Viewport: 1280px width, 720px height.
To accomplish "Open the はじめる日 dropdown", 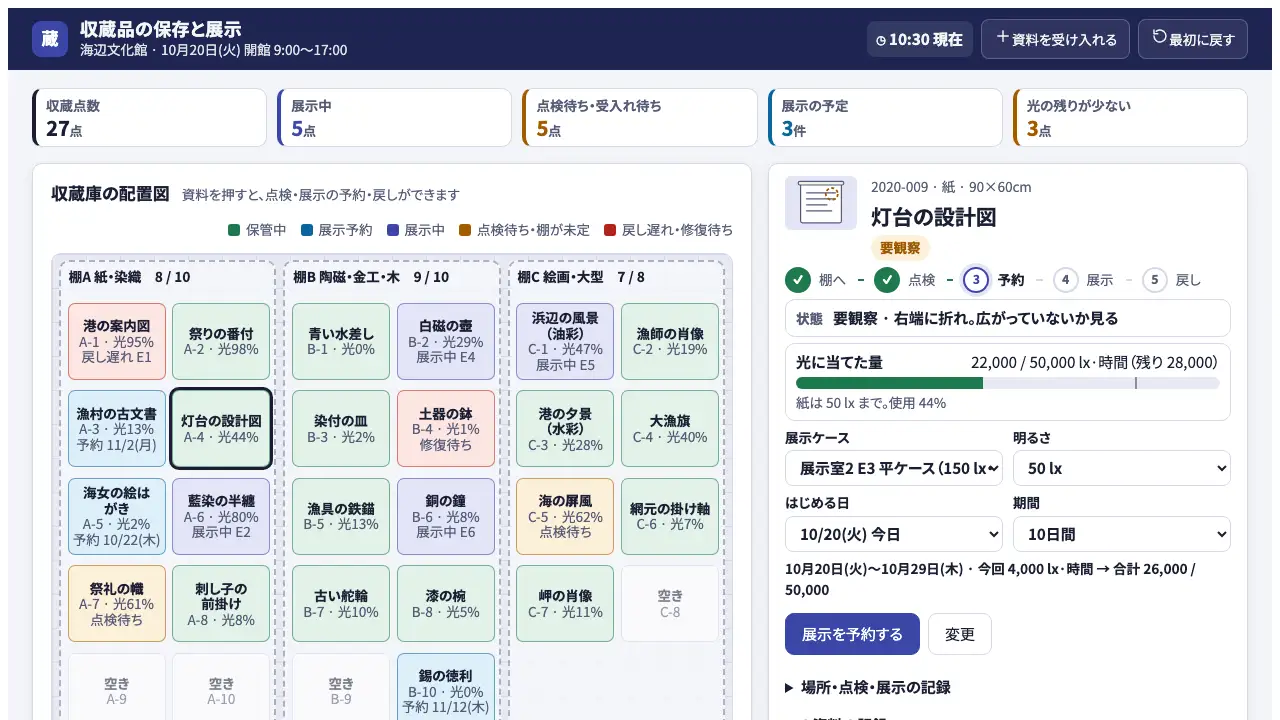I will click(894, 534).
